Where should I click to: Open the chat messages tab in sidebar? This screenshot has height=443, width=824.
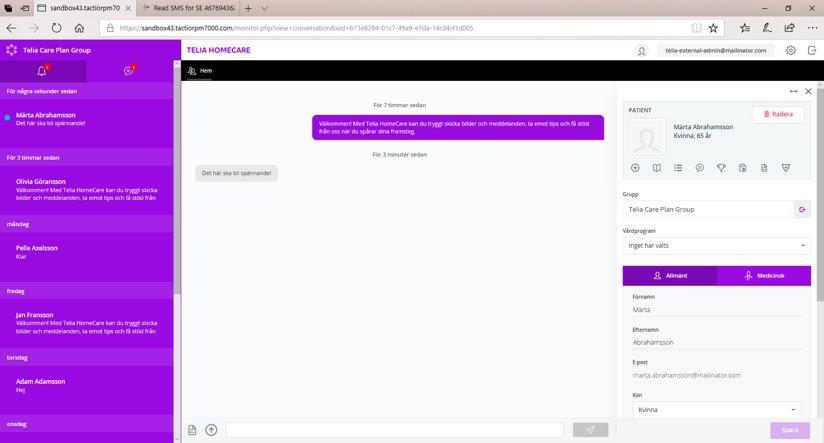129,71
